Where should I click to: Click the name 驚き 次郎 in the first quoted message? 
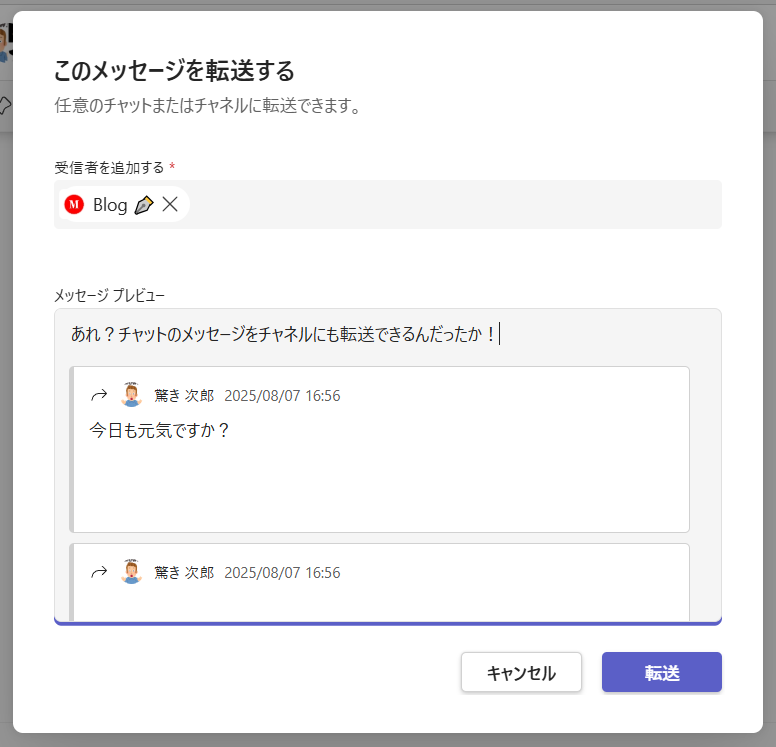(184, 396)
